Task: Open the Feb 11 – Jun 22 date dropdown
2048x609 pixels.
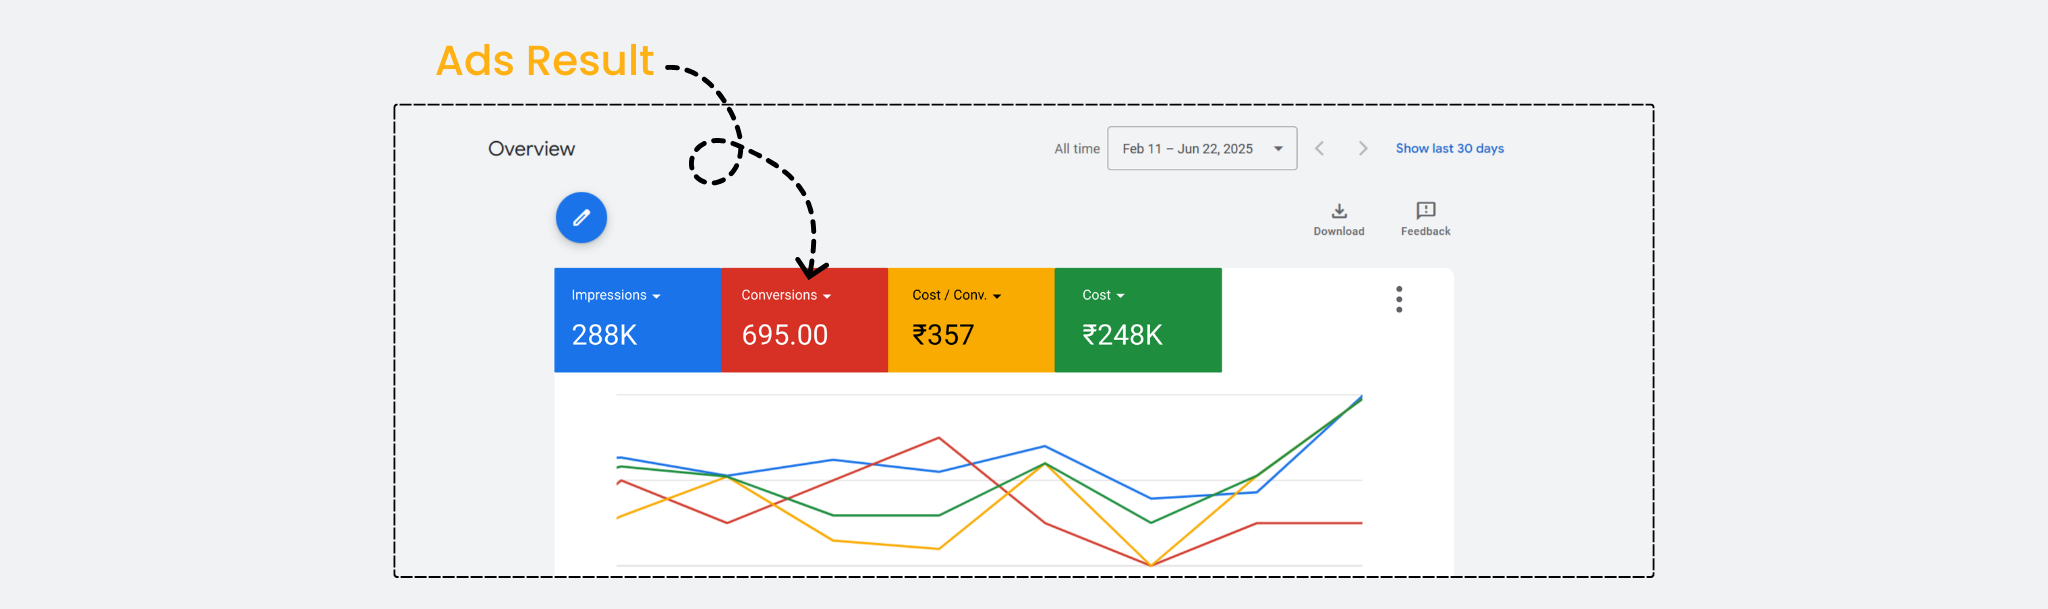Action: pos(1201,149)
